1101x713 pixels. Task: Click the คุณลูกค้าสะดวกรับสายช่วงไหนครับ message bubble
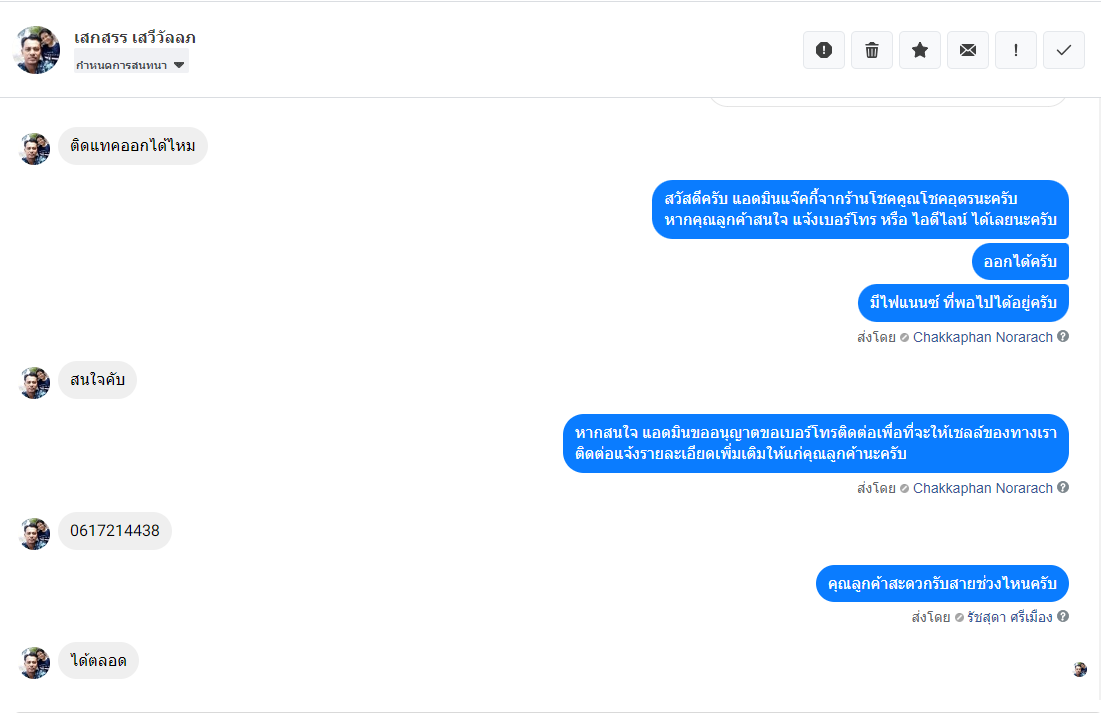[942, 584]
